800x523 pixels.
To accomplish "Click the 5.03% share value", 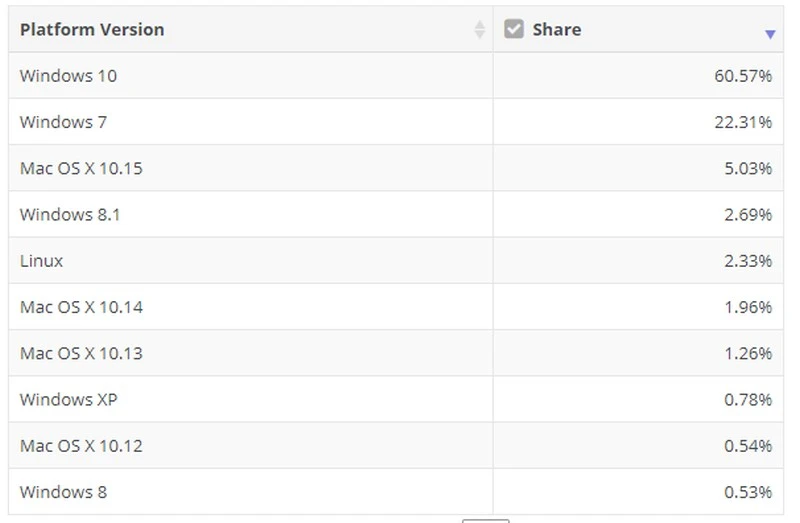I will (x=748, y=168).
